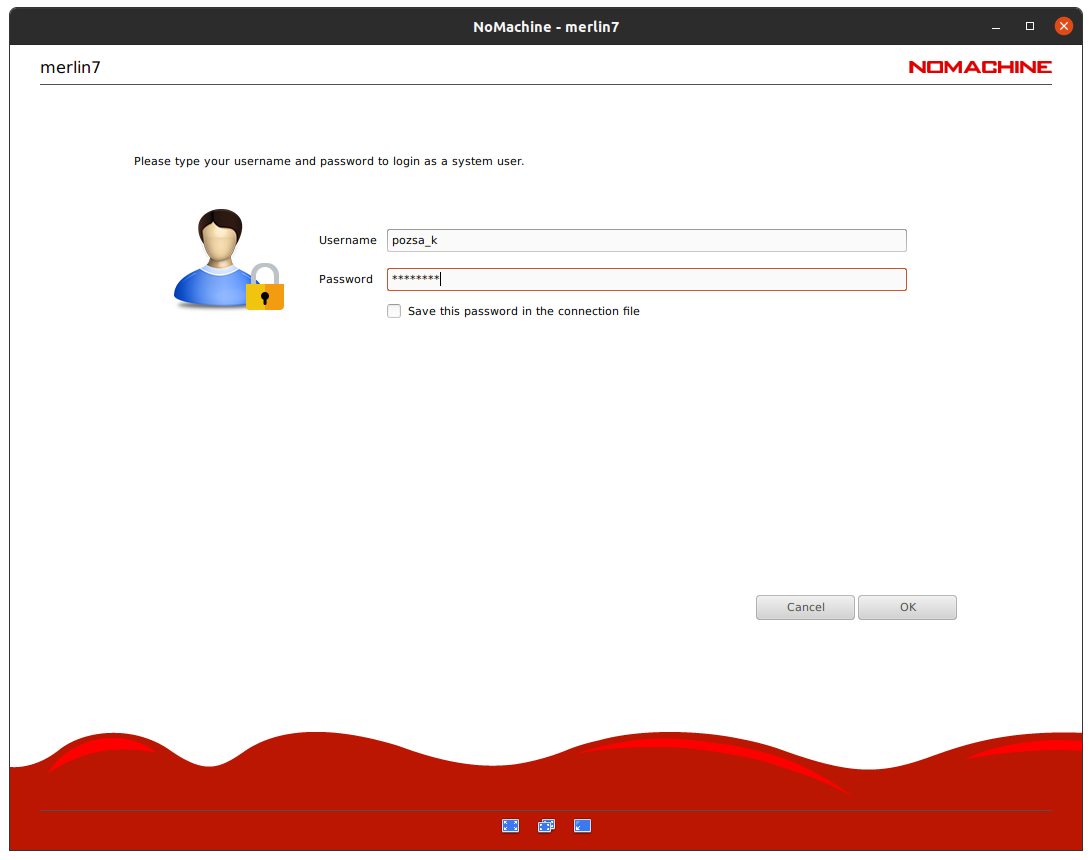Click the merlin7 session heading
The height and width of the screenshot is (860, 1092).
70,67
